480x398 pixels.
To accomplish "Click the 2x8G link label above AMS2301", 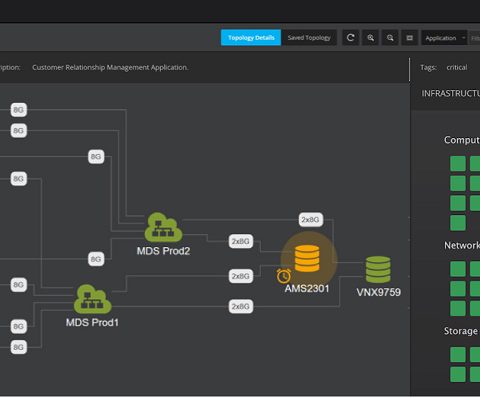I will (311, 220).
